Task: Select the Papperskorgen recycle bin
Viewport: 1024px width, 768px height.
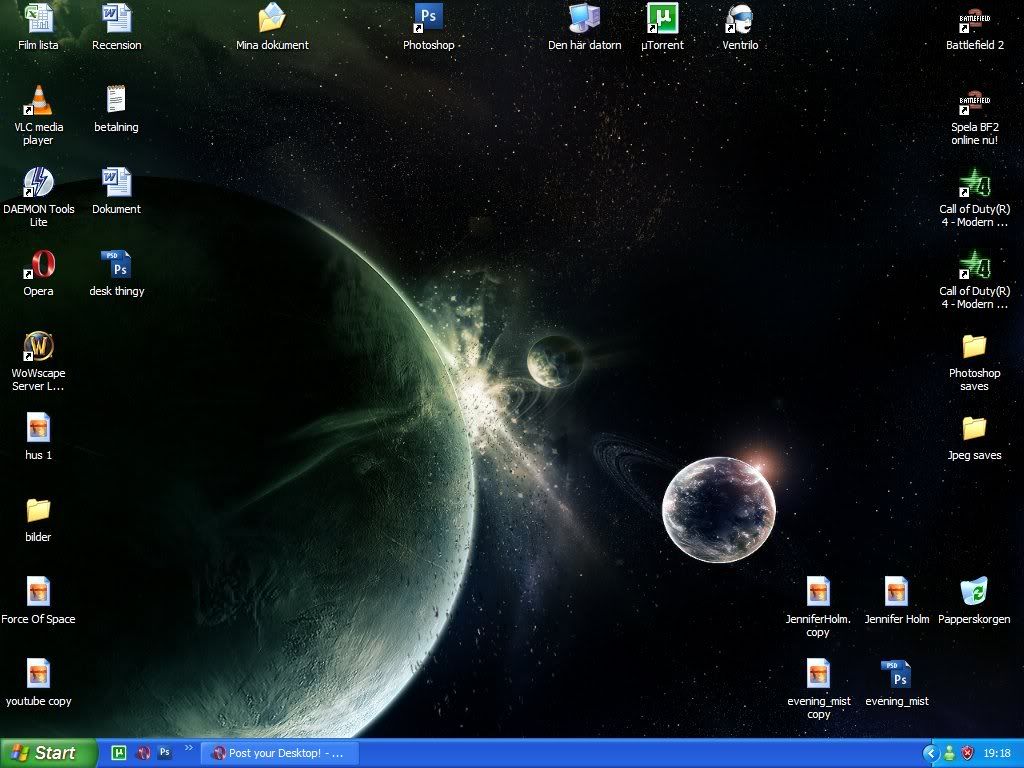Action: point(973,592)
